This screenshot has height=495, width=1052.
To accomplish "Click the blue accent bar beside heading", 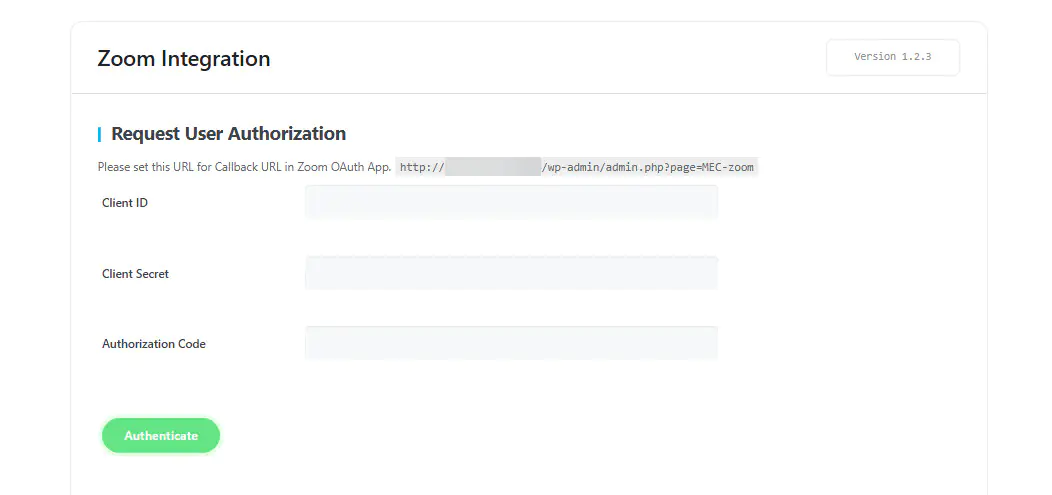I will click(x=99, y=134).
